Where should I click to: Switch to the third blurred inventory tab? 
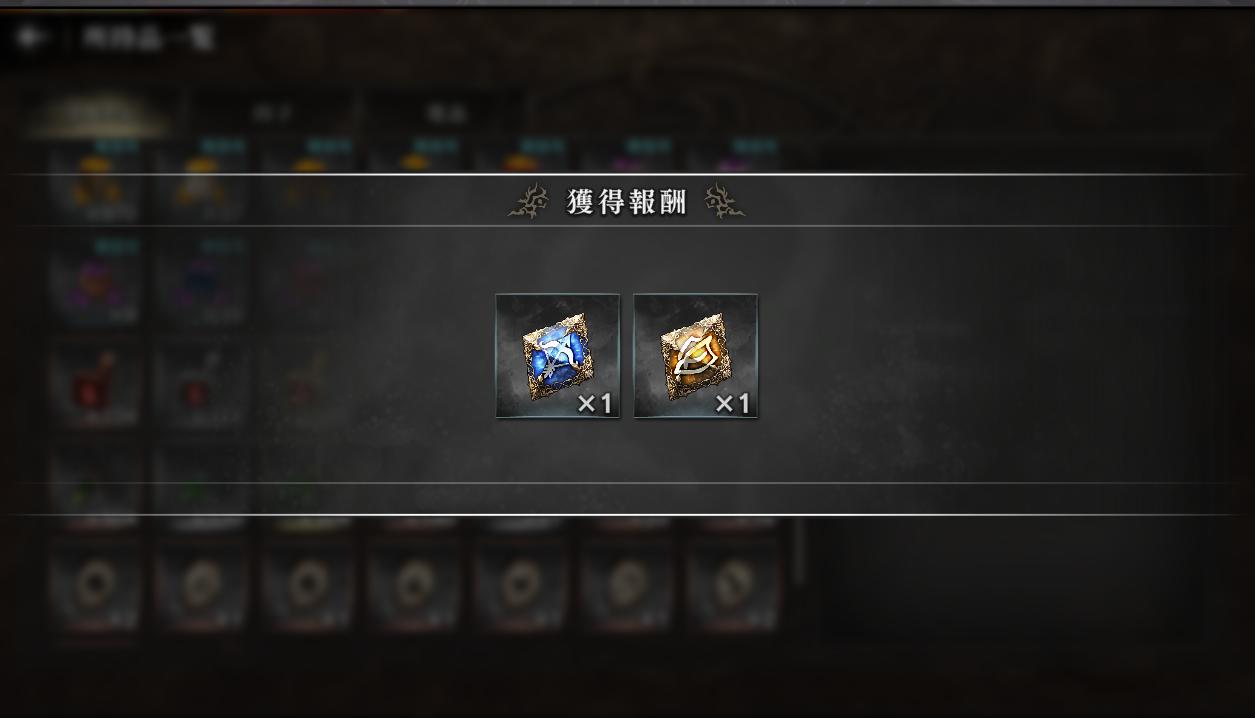point(447,113)
